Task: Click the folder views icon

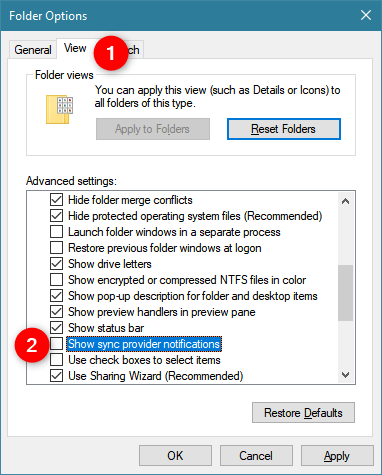Action: point(59,109)
